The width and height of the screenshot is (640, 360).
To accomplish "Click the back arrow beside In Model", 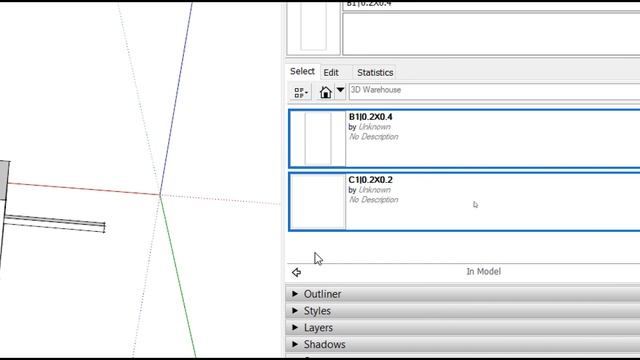I will click(x=296, y=272).
